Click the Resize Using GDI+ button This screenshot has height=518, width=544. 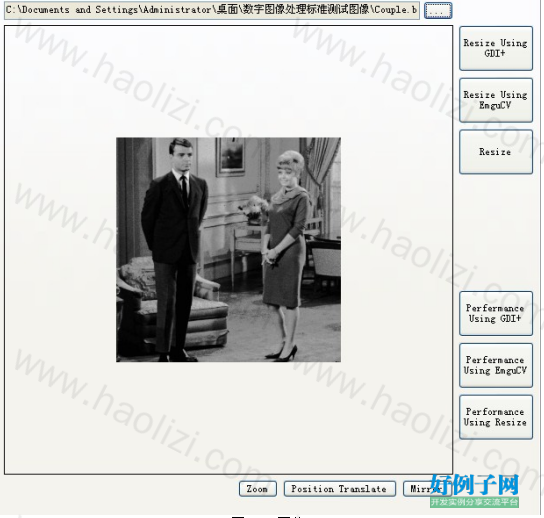(x=496, y=48)
